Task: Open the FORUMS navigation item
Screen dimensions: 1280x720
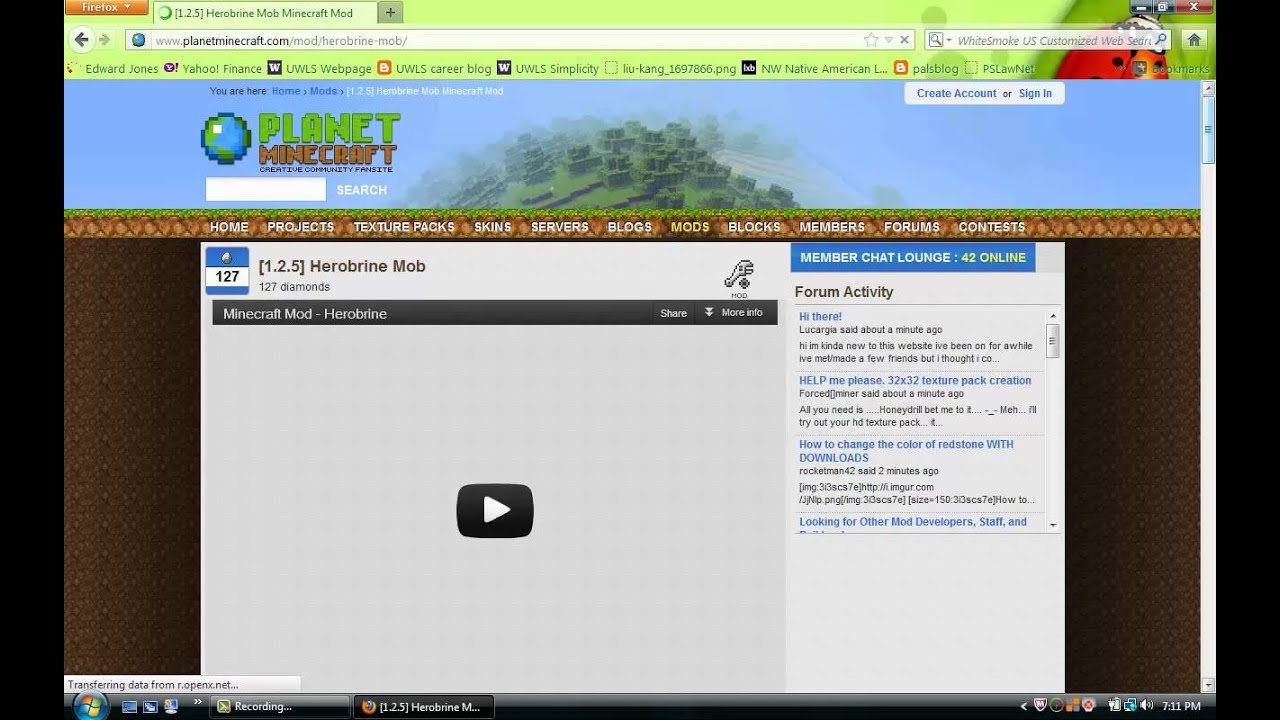Action: coord(912,227)
